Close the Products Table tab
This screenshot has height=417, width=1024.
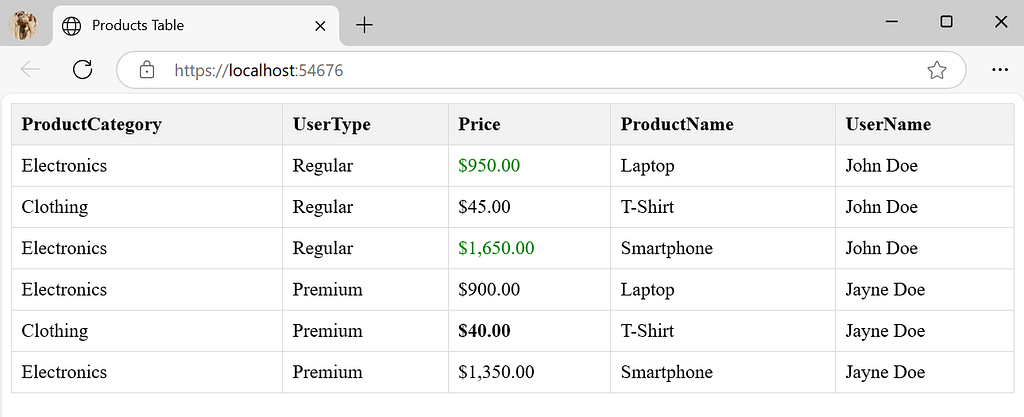[x=320, y=26]
